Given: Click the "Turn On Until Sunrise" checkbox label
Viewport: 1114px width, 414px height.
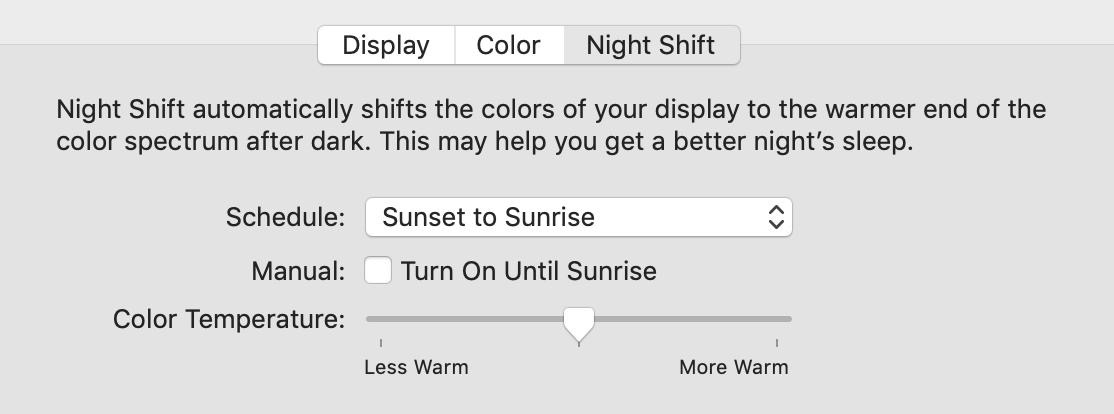Looking at the screenshot, I should click(x=528, y=271).
